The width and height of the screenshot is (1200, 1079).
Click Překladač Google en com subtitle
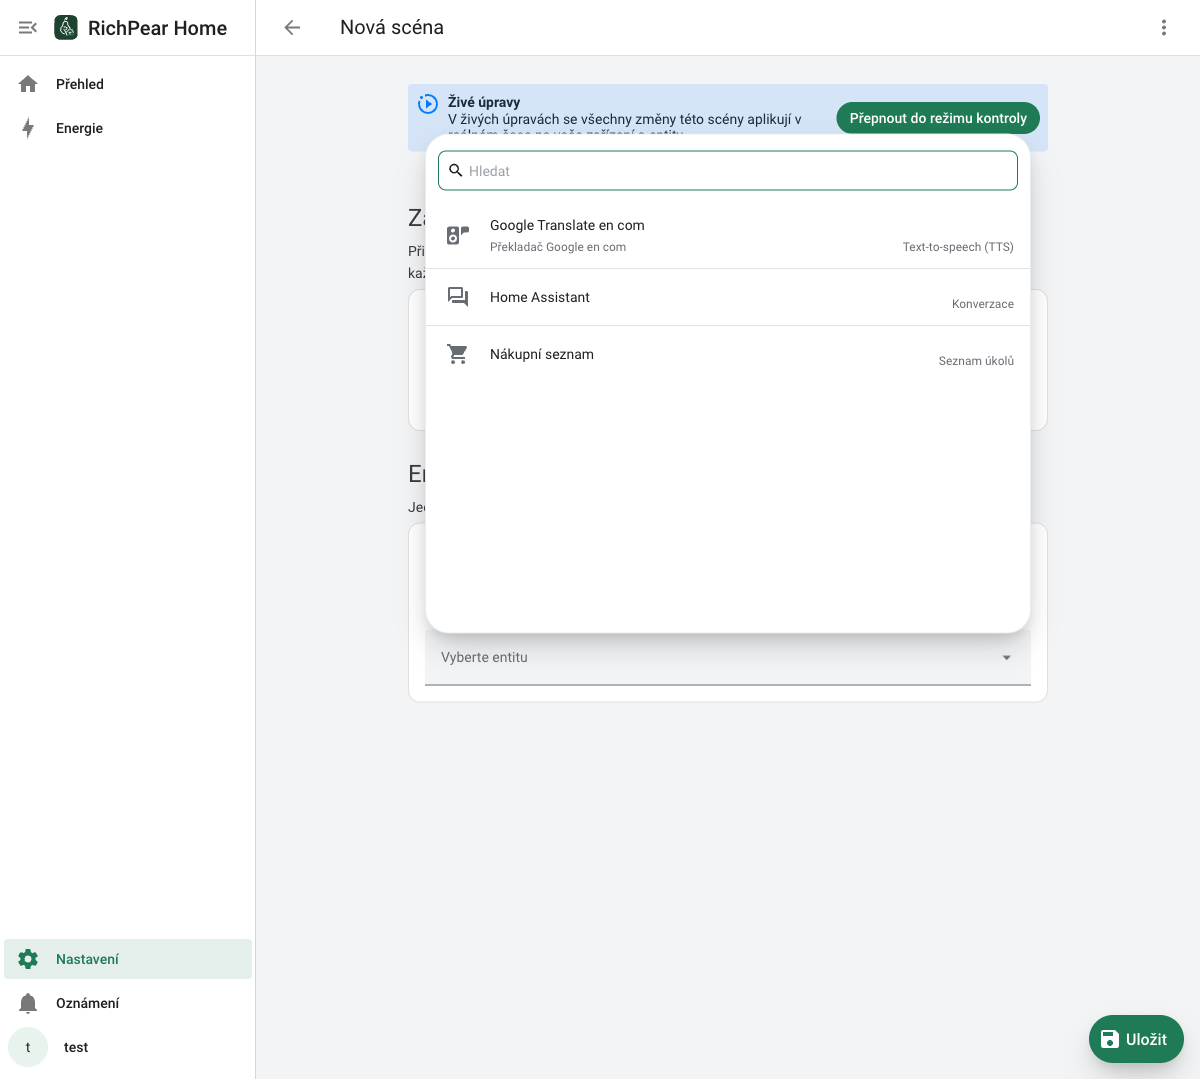click(x=558, y=247)
